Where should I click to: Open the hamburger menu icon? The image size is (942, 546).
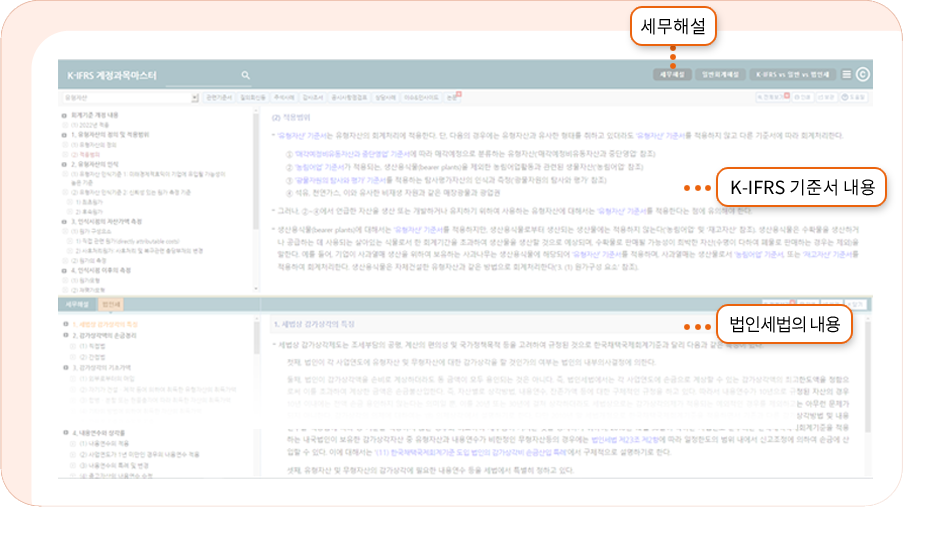point(847,74)
